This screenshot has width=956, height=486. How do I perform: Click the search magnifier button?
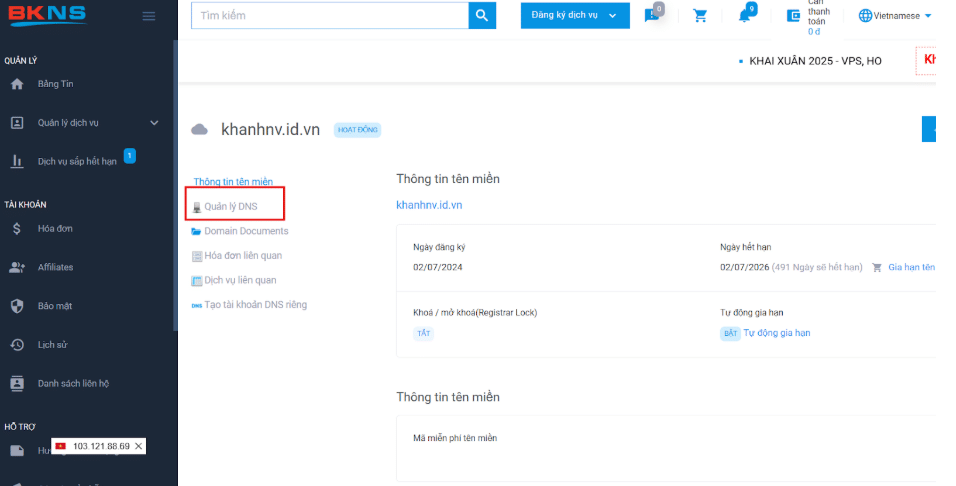(482, 15)
